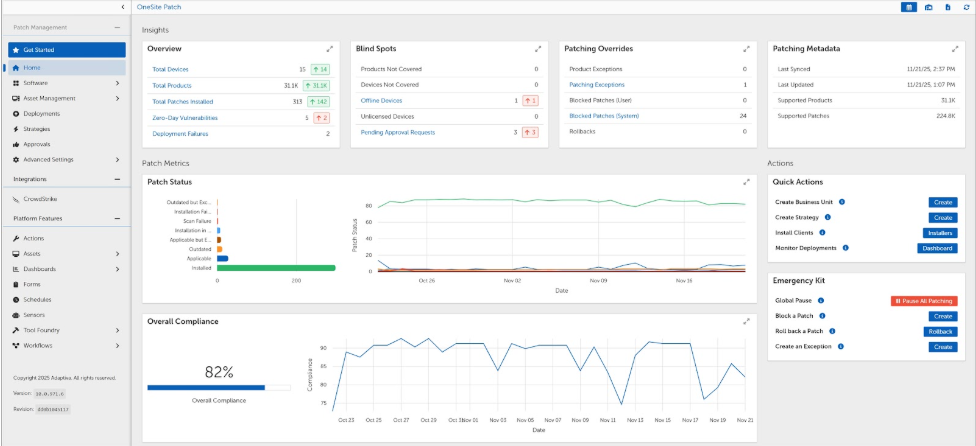Viewport: 976px width, 446px height.
Task: Expand the Patch Status panel to fullscreen
Action: [746, 182]
